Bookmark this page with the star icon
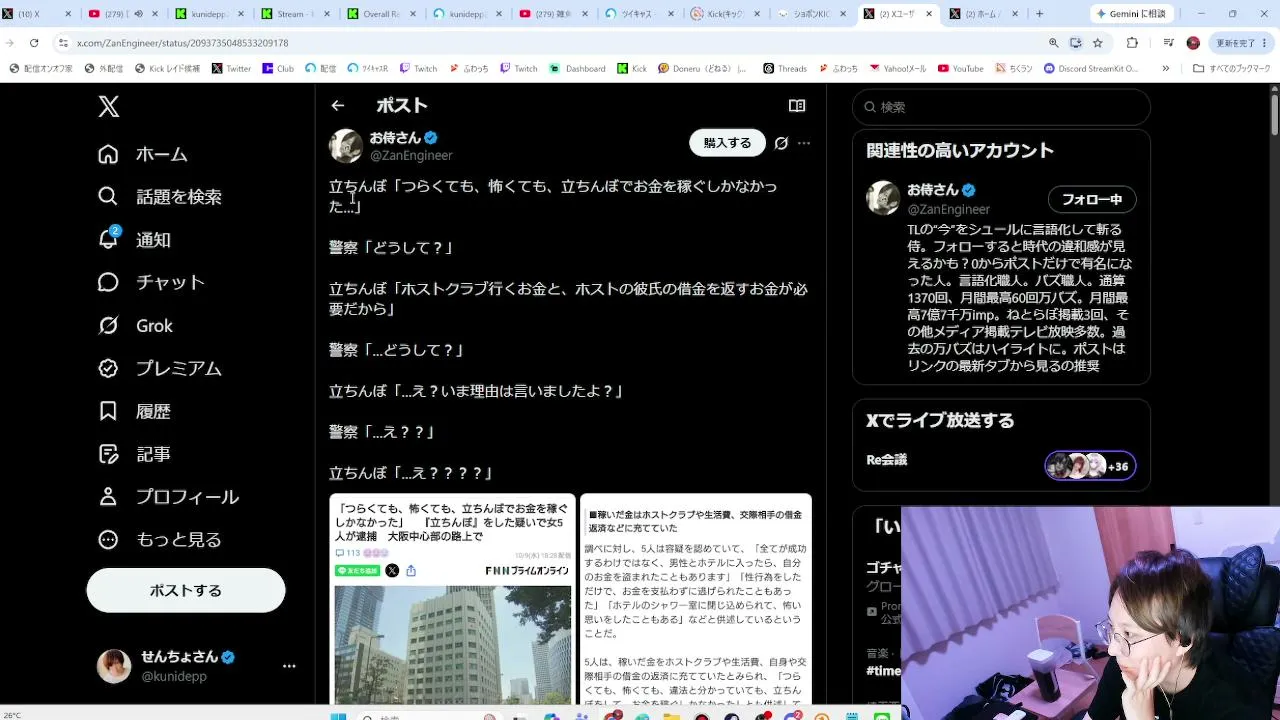1280x720 pixels. pos(1098,43)
